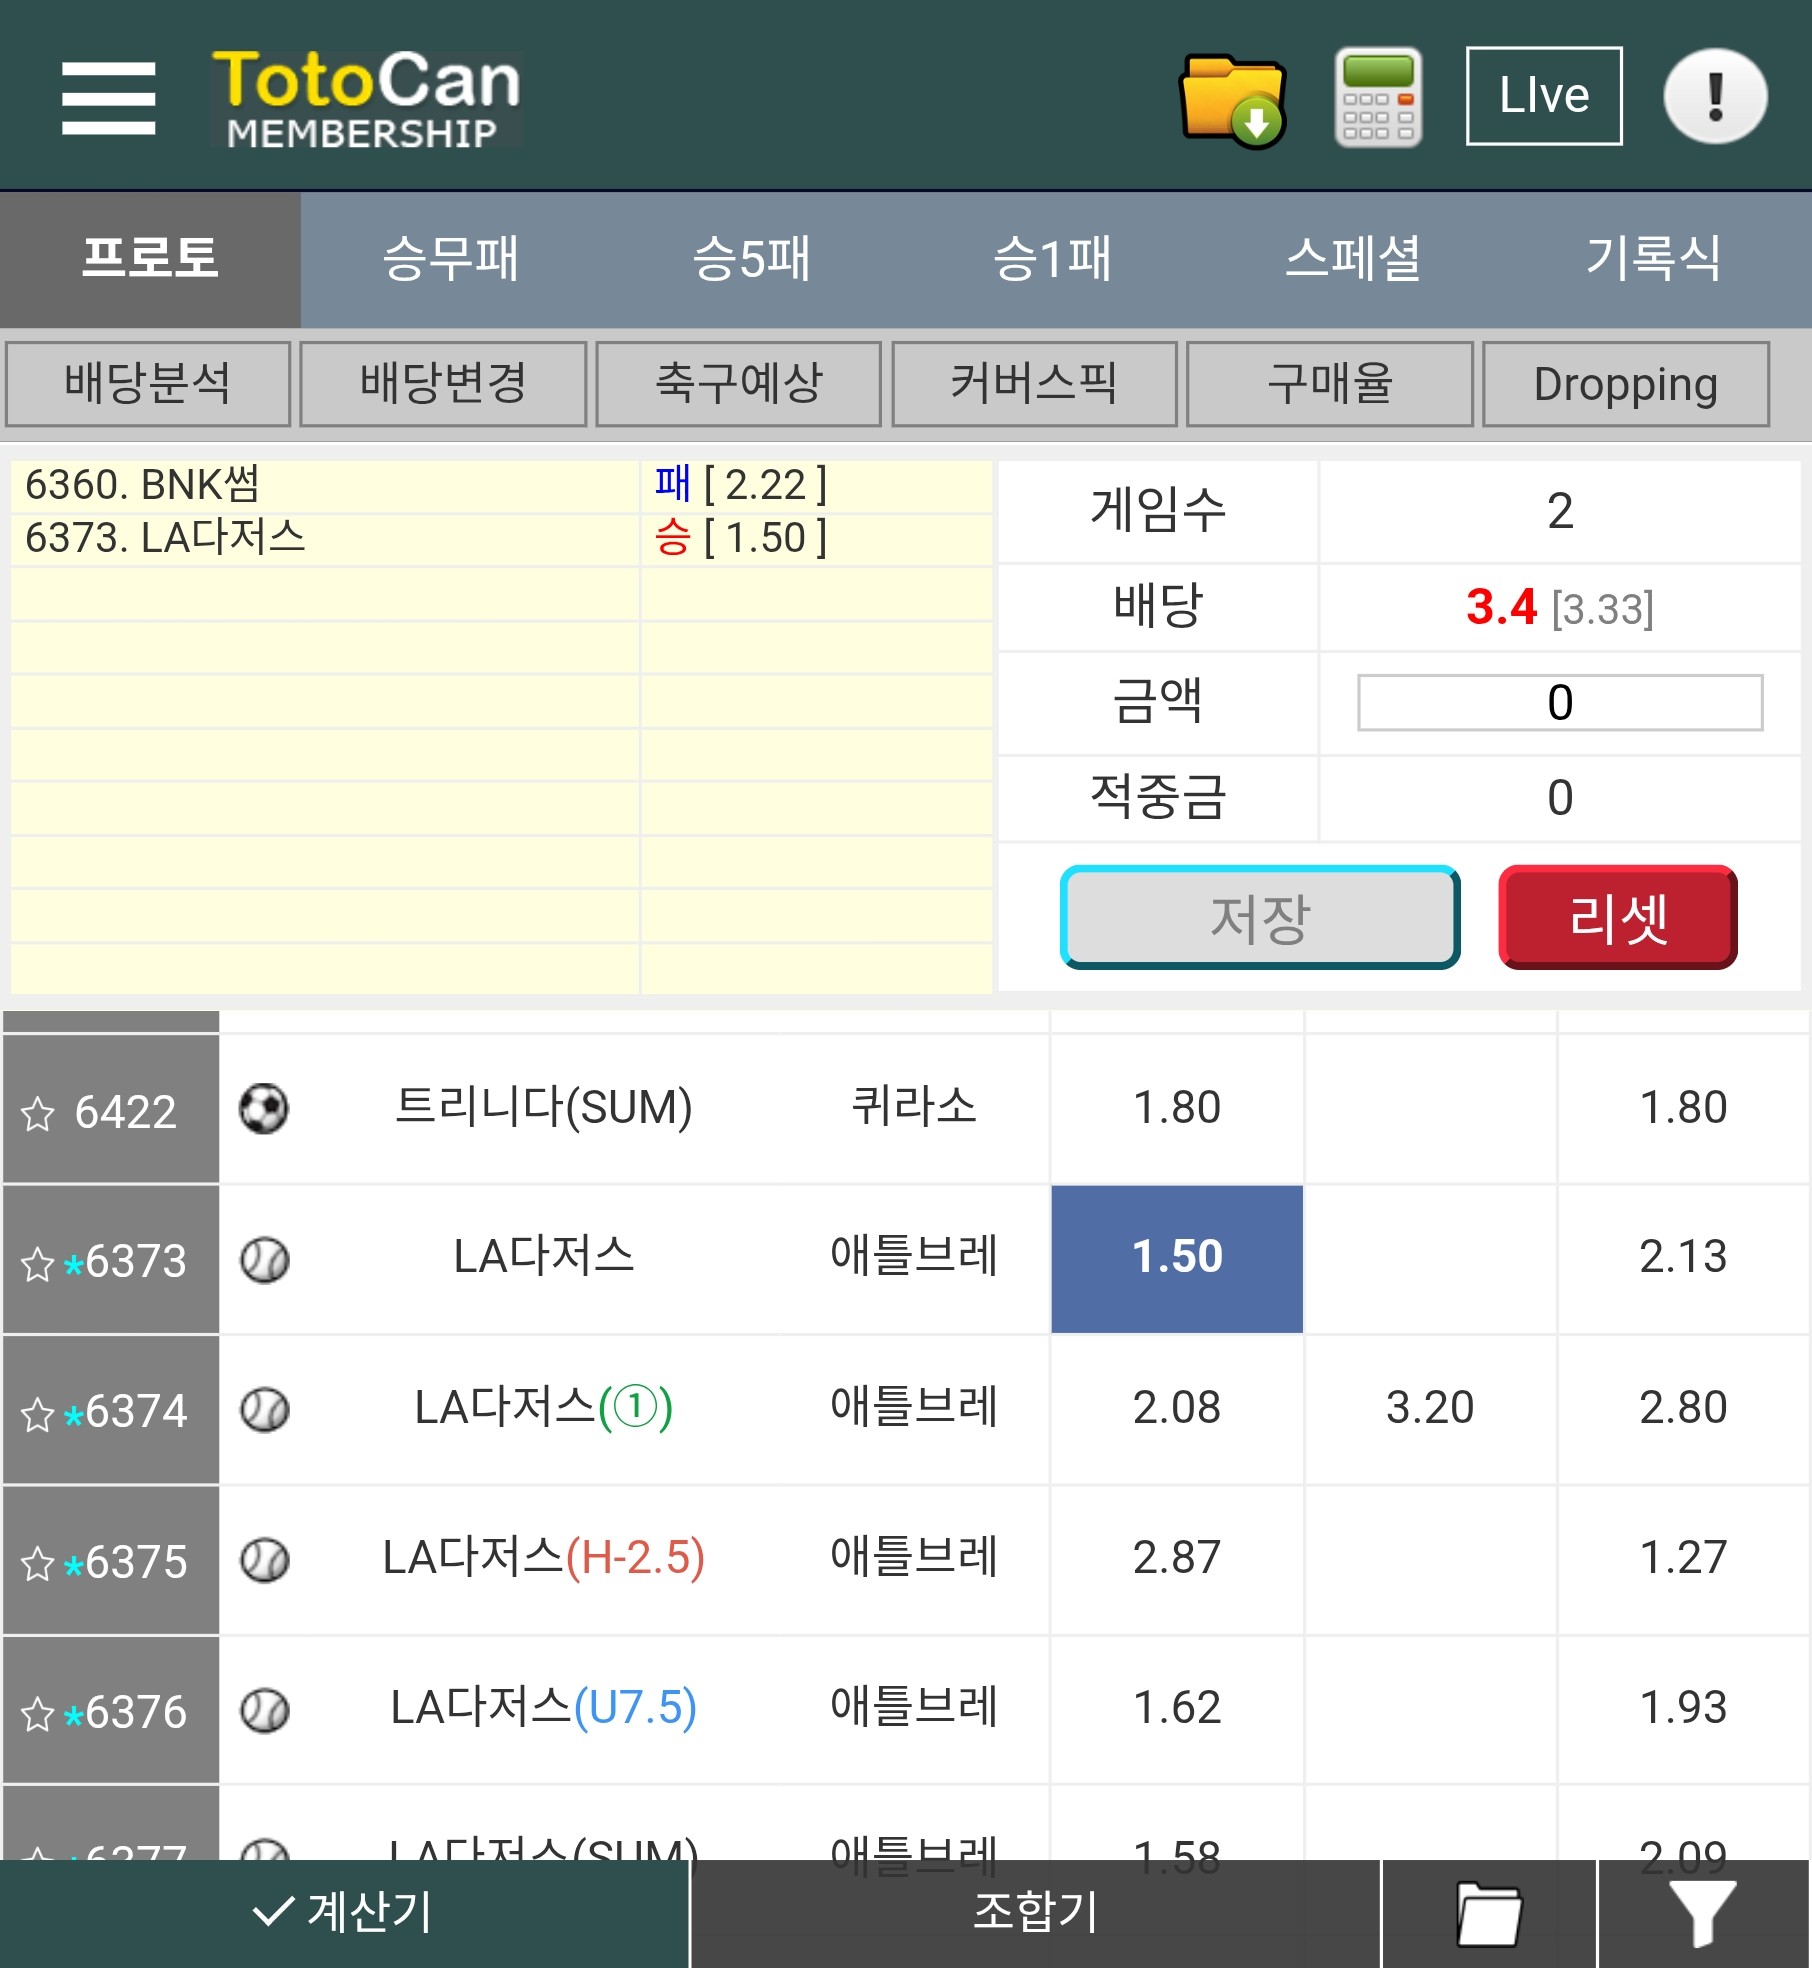
Task: Click baseball icon in row 6373
Action: click(264, 1260)
